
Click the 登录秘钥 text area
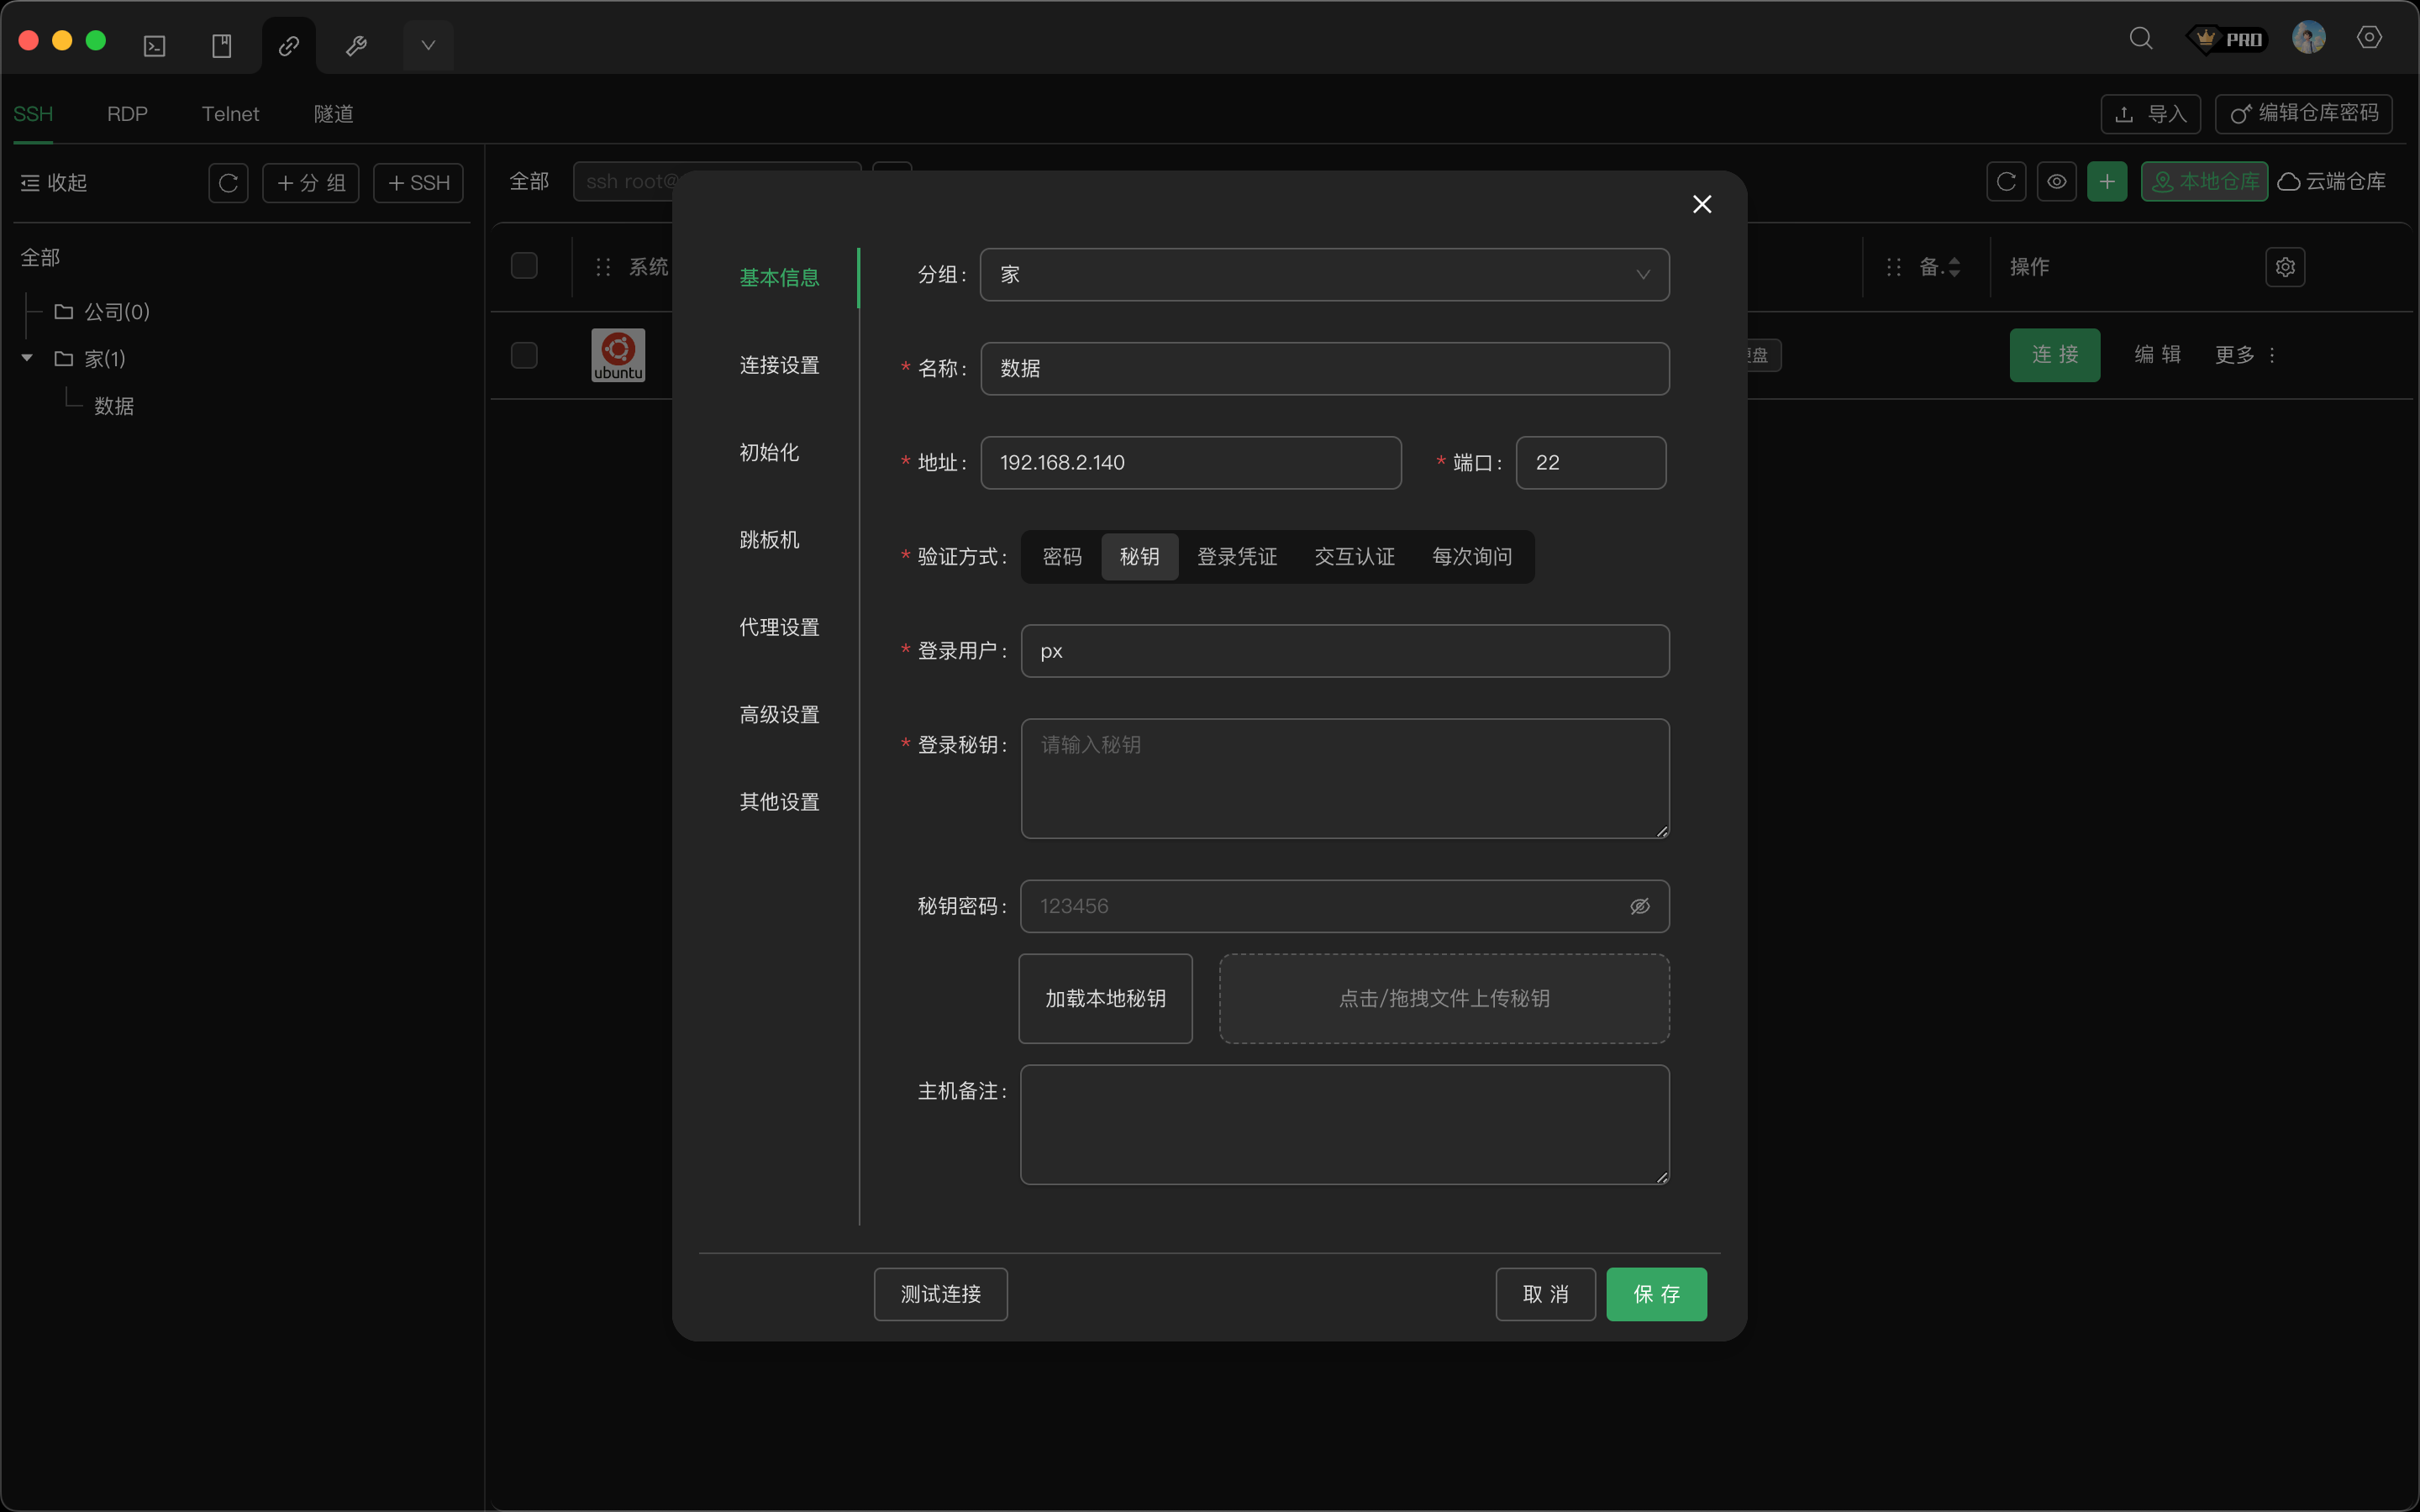(1344, 779)
